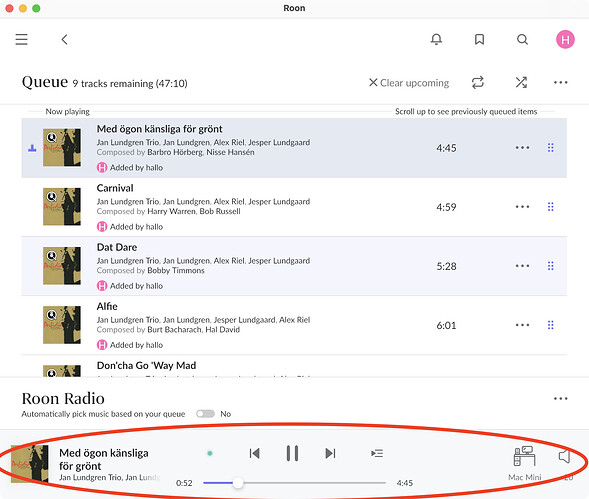Image resolution: width=589 pixels, height=499 pixels.
Task: Click drag handle of Alfie row
Action: point(551,325)
